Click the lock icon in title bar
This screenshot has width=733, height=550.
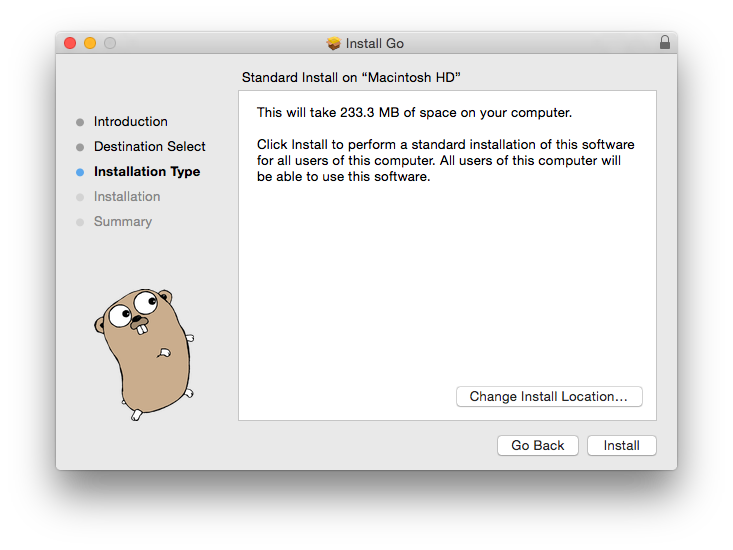point(665,43)
